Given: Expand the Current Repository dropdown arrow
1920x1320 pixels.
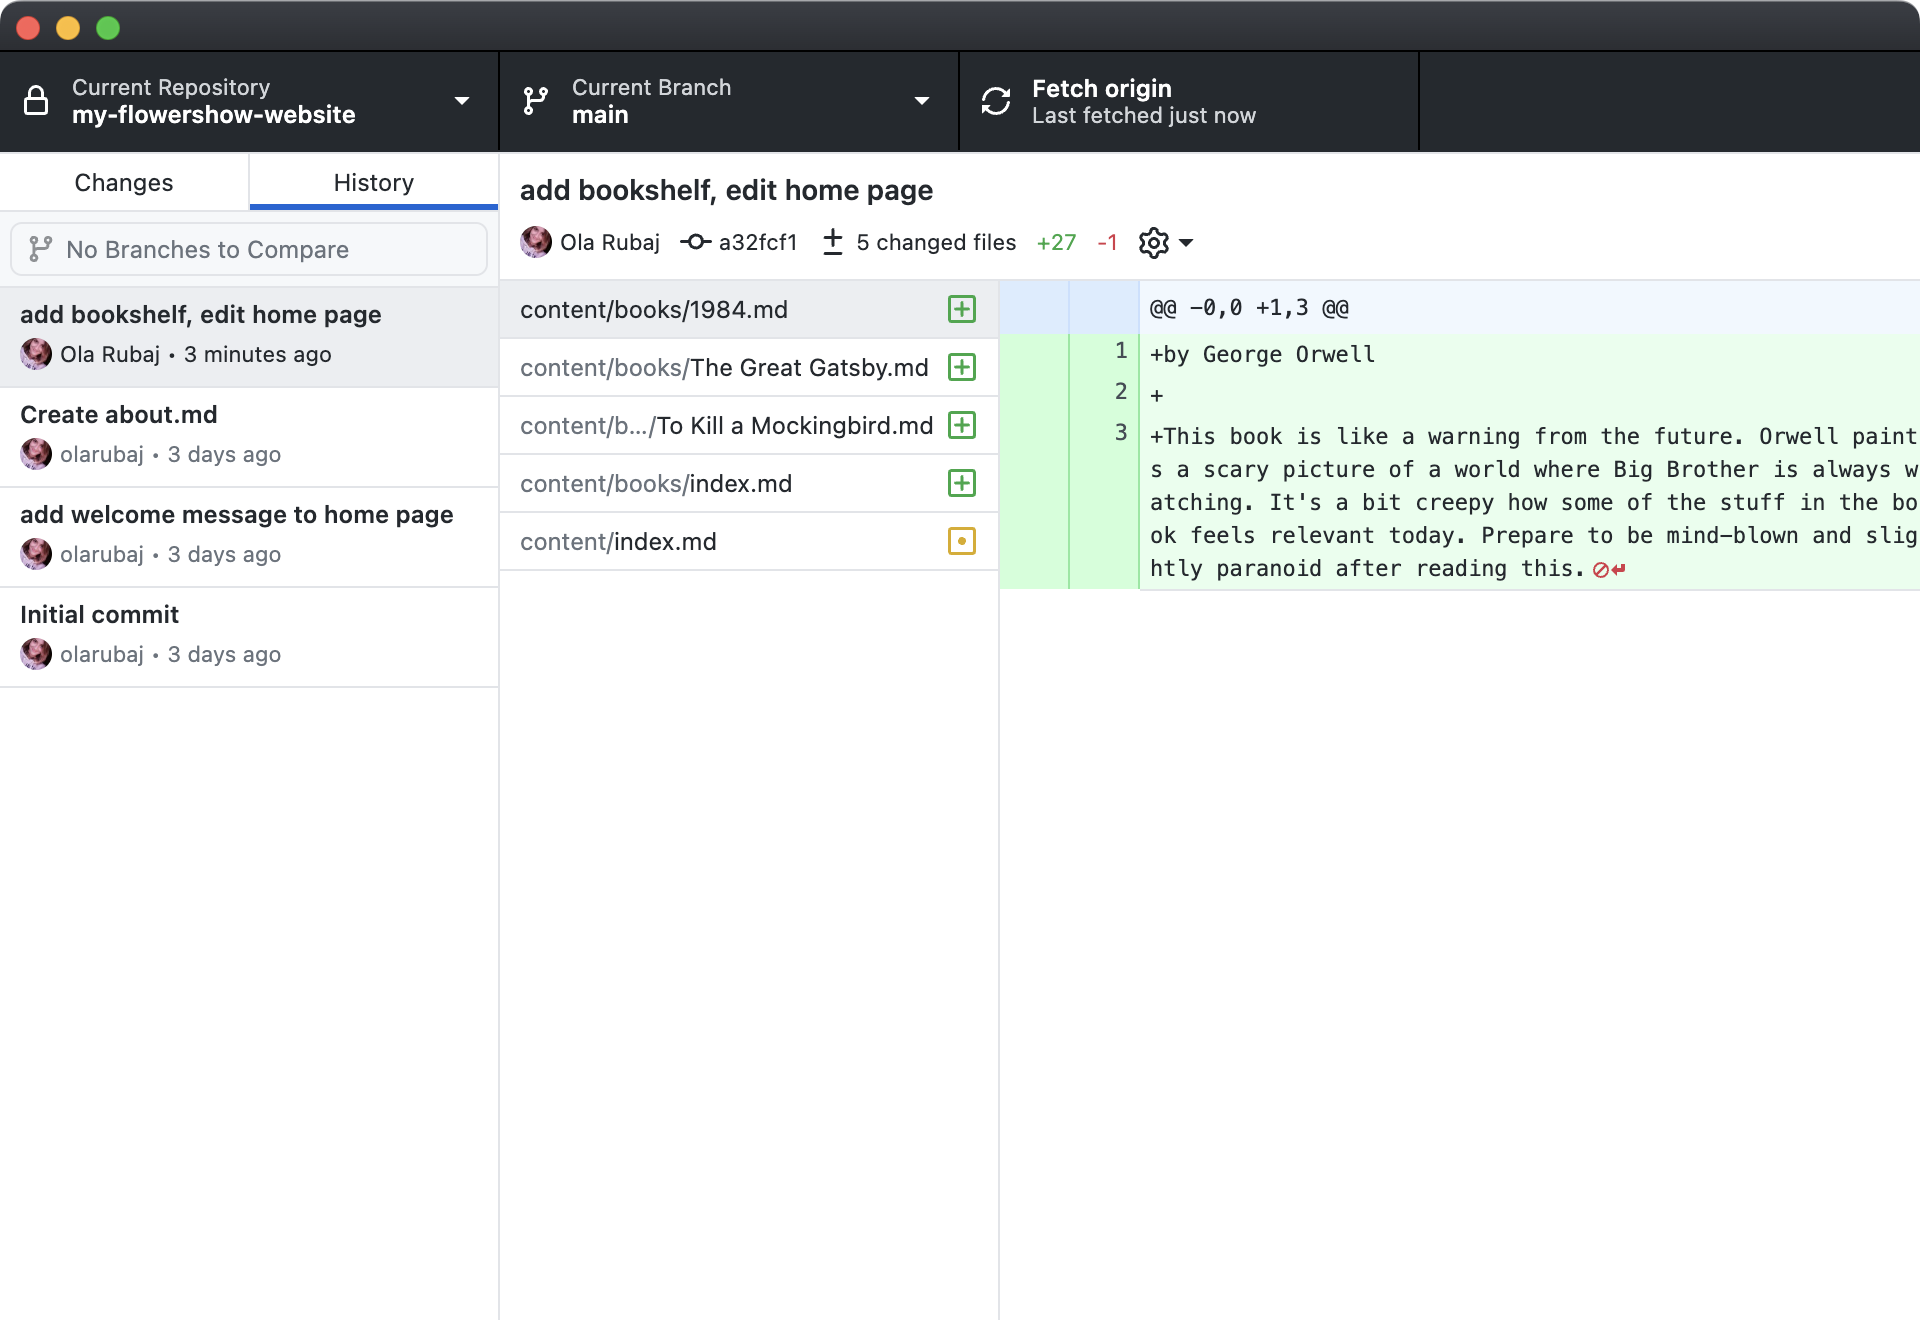Looking at the screenshot, I should tap(462, 101).
